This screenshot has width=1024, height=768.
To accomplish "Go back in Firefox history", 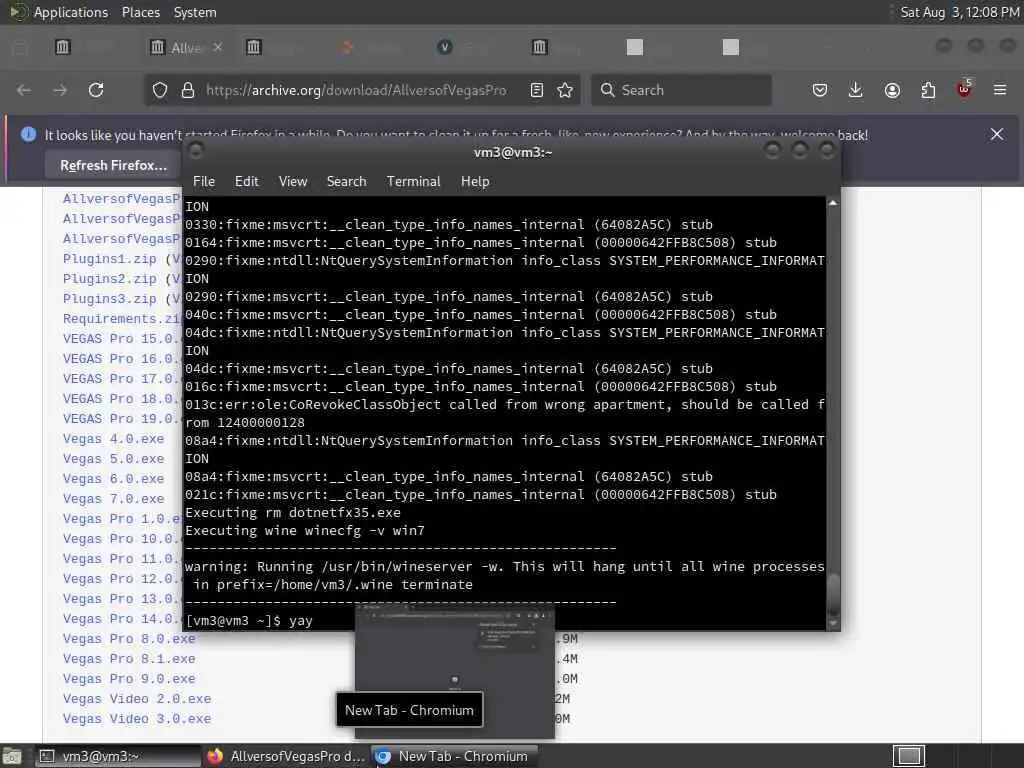I will click(x=24, y=90).
